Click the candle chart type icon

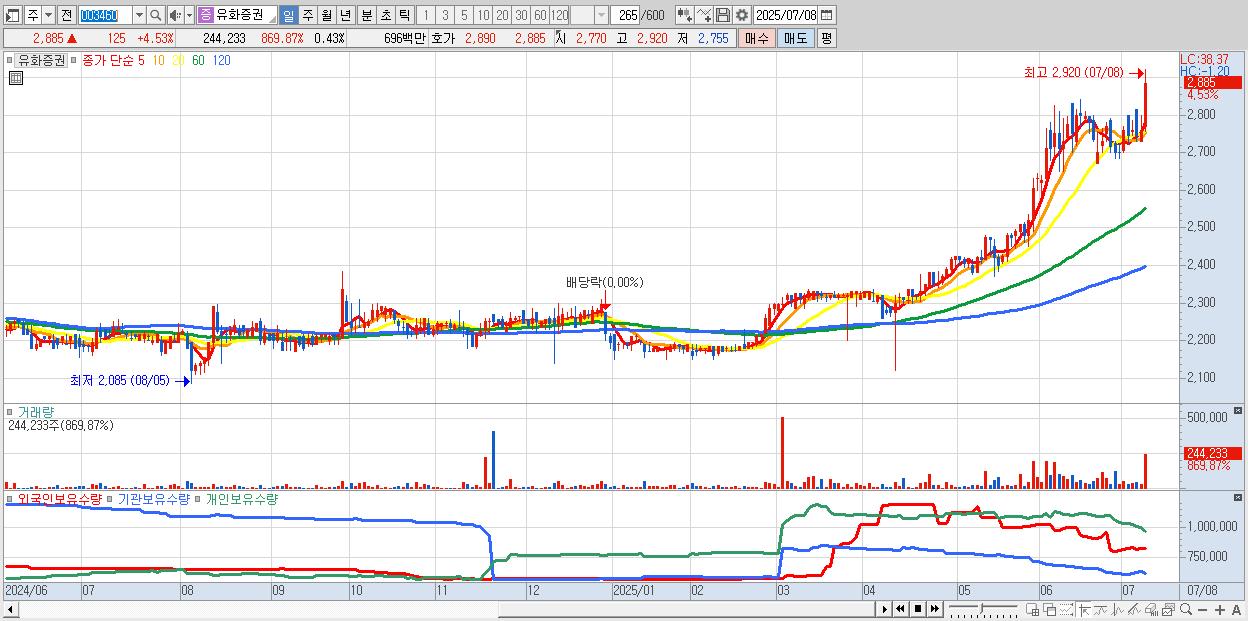[x=684, y=15]
